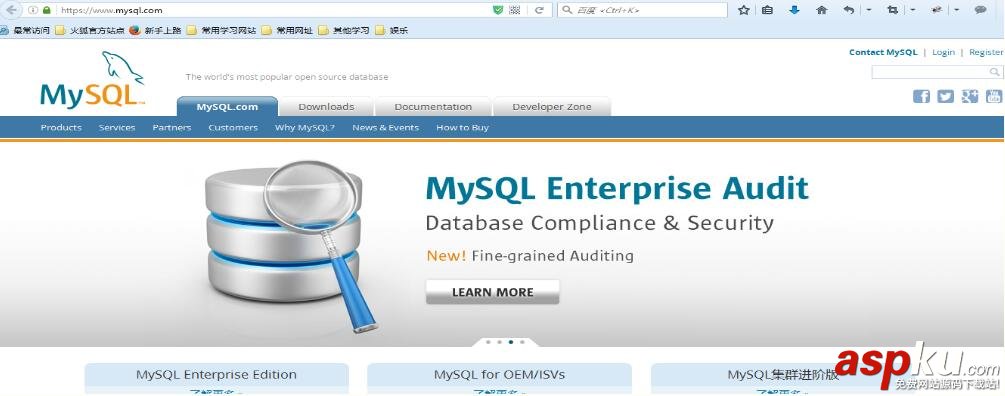
Task: Open MySQL Twitter page icon
Action: [x=945, y=97]
